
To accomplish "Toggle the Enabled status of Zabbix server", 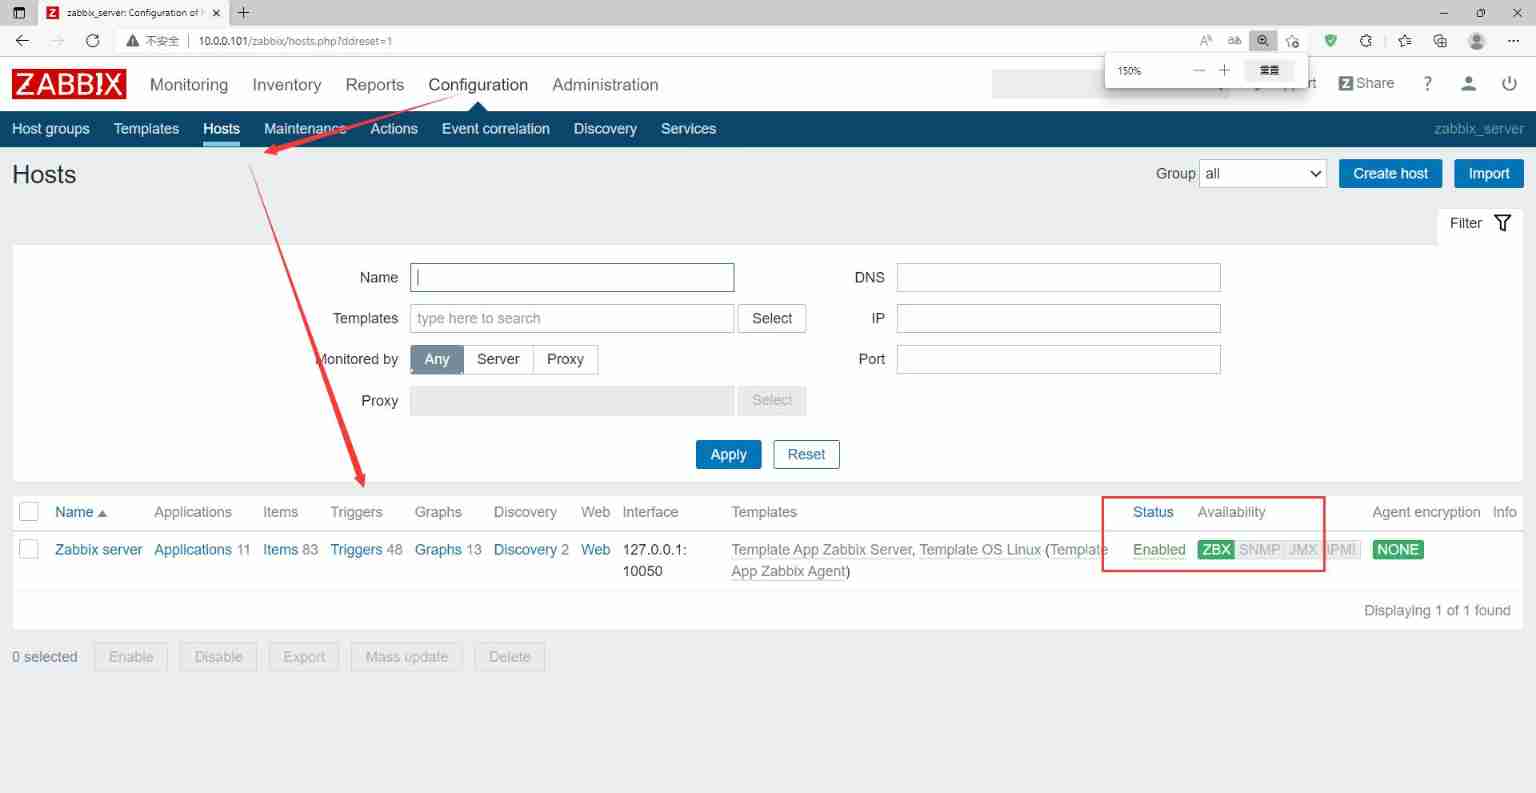I will 1159,549.
